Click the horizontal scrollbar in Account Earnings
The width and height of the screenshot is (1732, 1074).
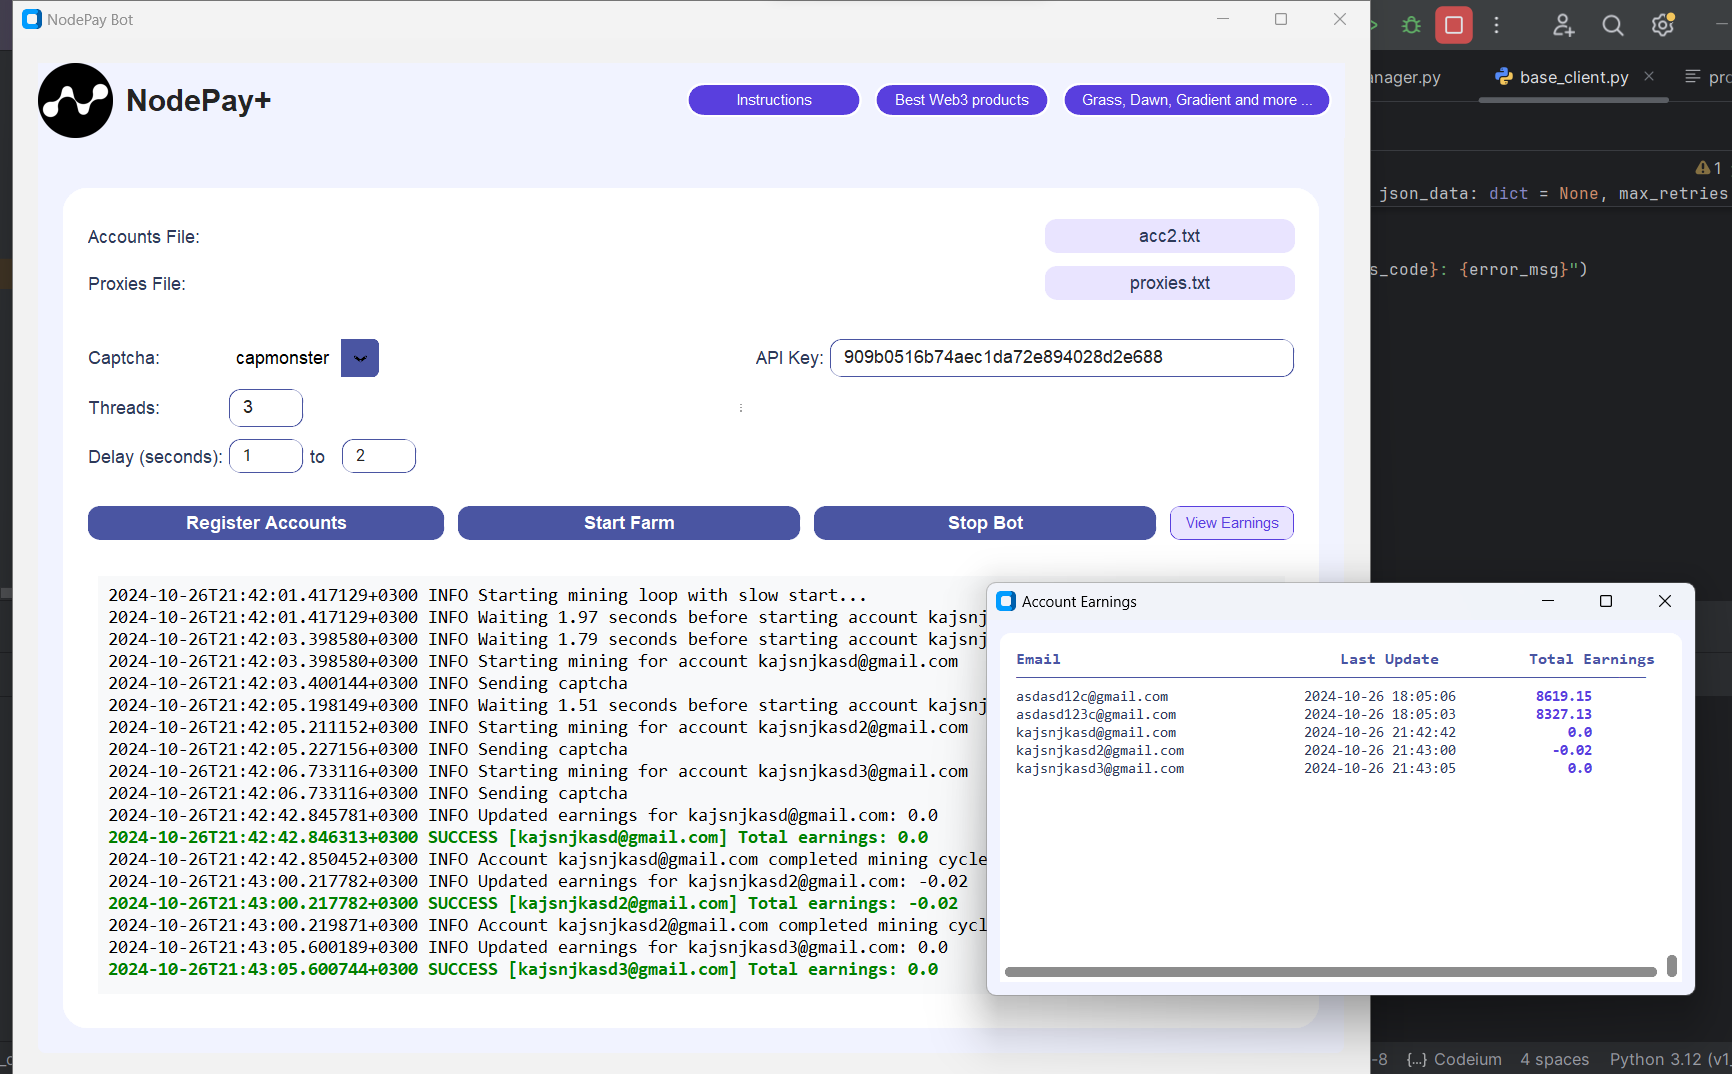(x=1330, y=971)
